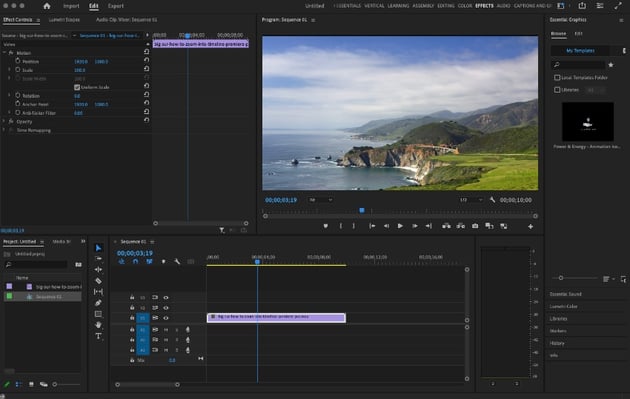Select the Color workspace

point(465,6)
